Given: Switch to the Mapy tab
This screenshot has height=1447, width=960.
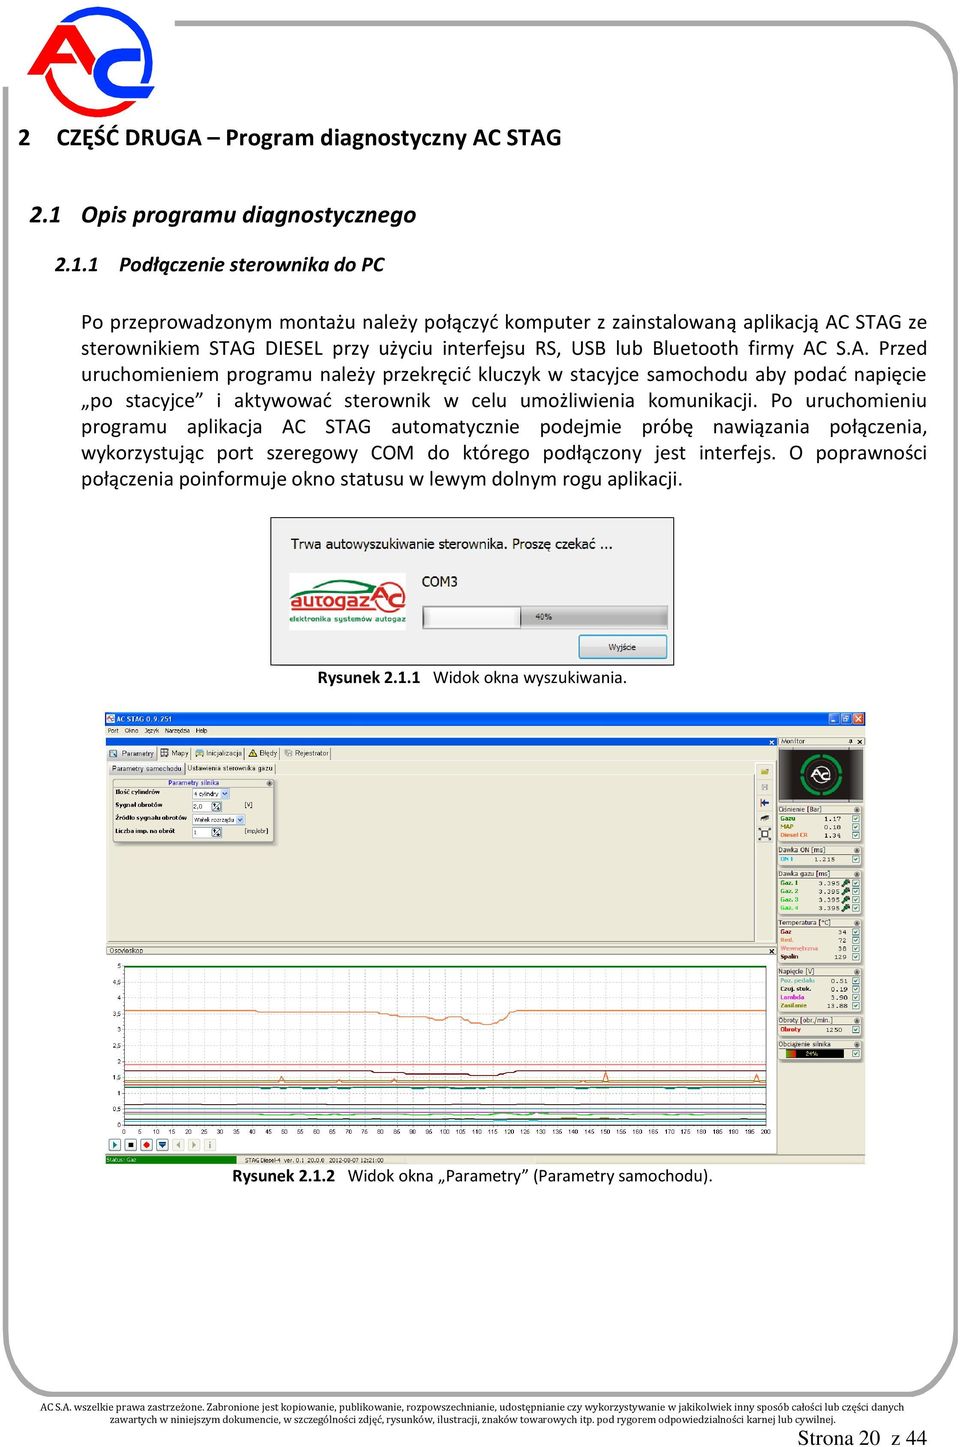Looking at the screenshot, I should pos(175,753).
